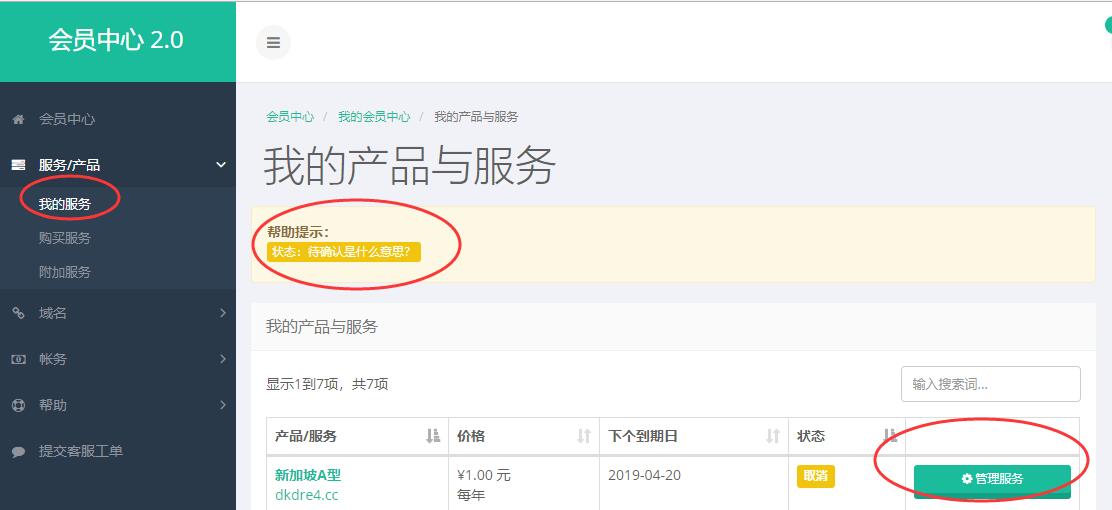The height and width of the screenshot is (510, 1112).
Task: Click the server icon beside 服务/产品
Action: coord(18,165)
